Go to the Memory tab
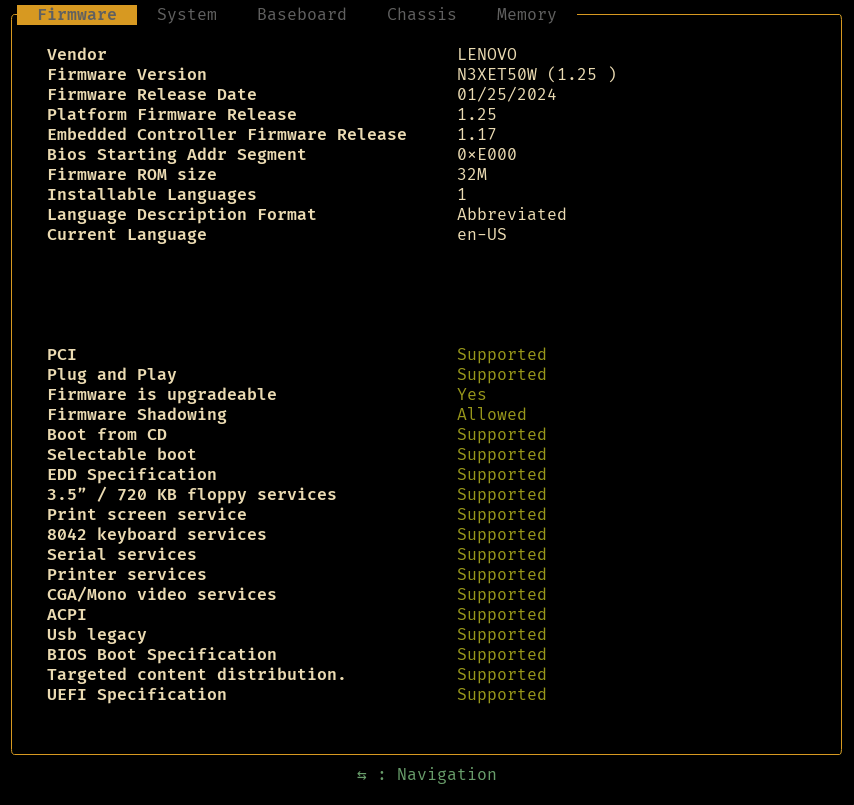The height and width of the screenshot is (805, 854). click(527, 15)
